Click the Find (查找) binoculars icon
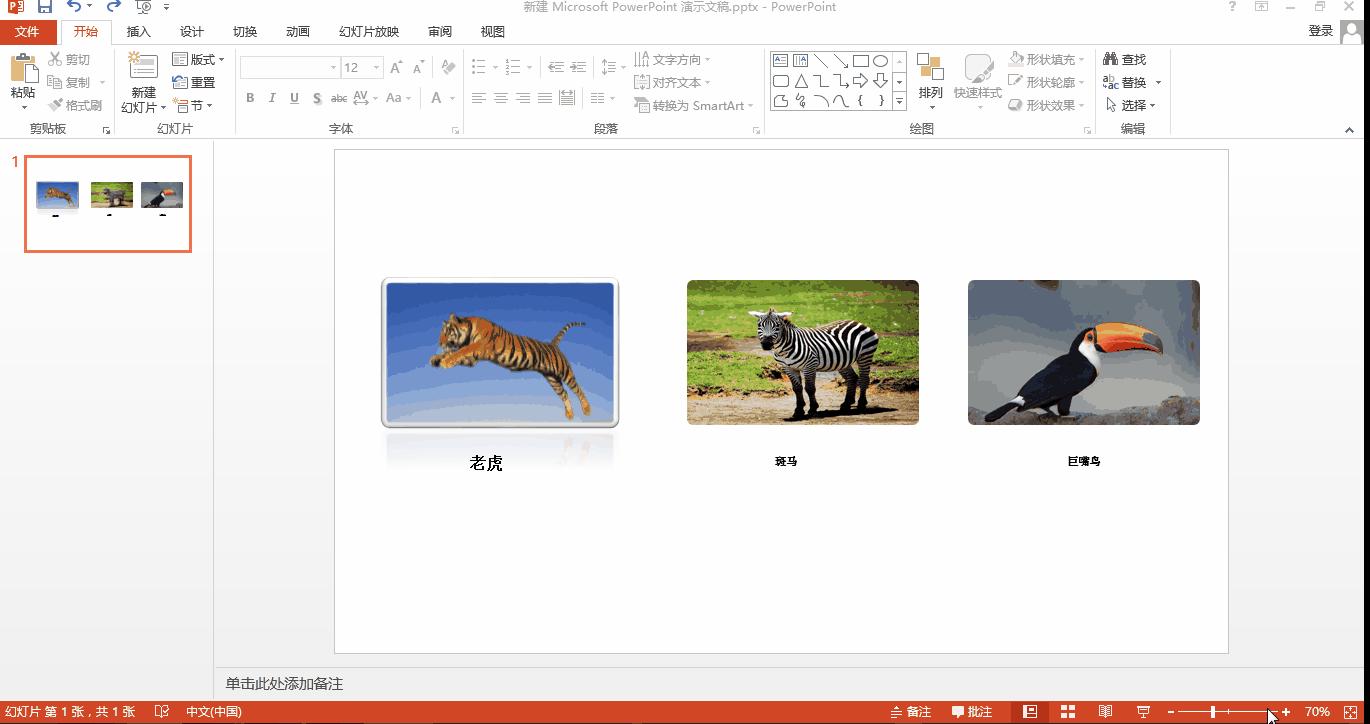Image resolution: width=1370 pixels, height=724 pixels. click(1110, 59)
